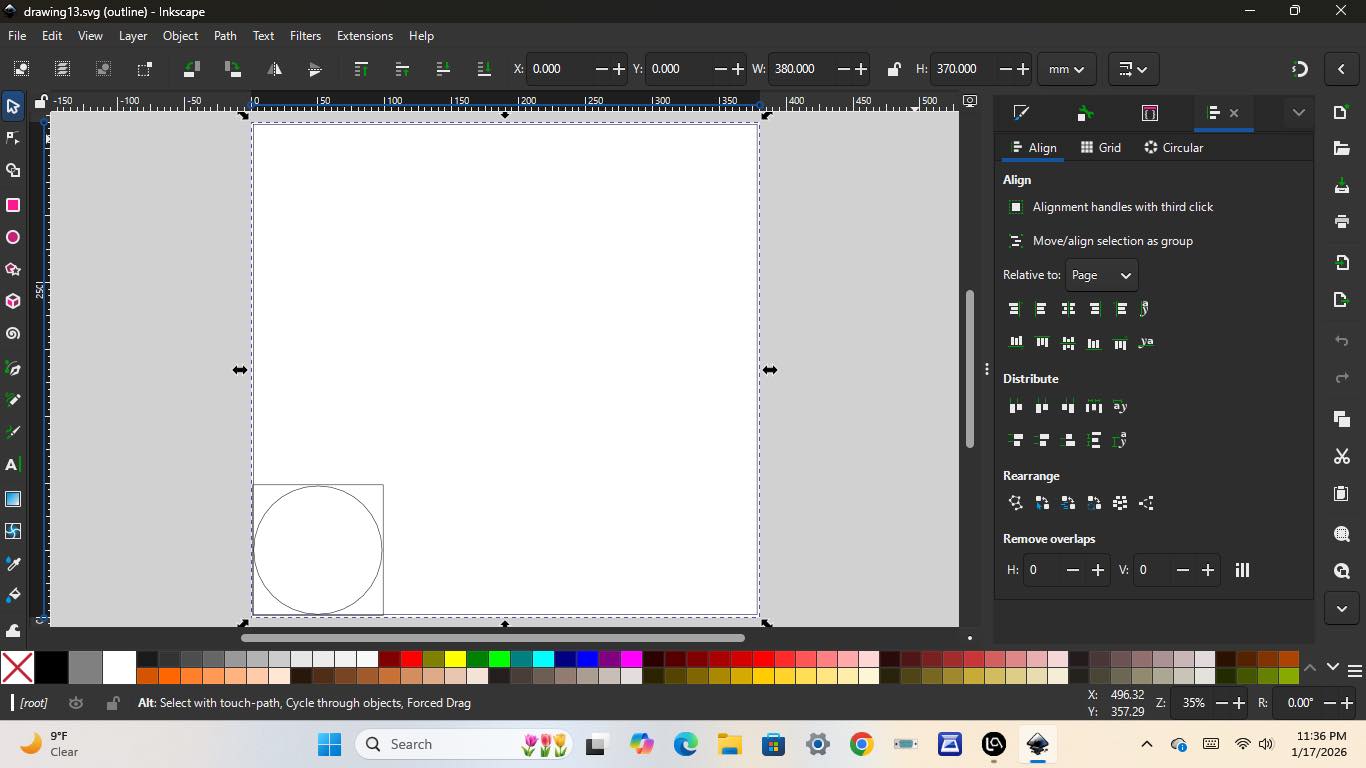Click the W width input field
The width and height of the screenshot is (1366, 768).
801,69
